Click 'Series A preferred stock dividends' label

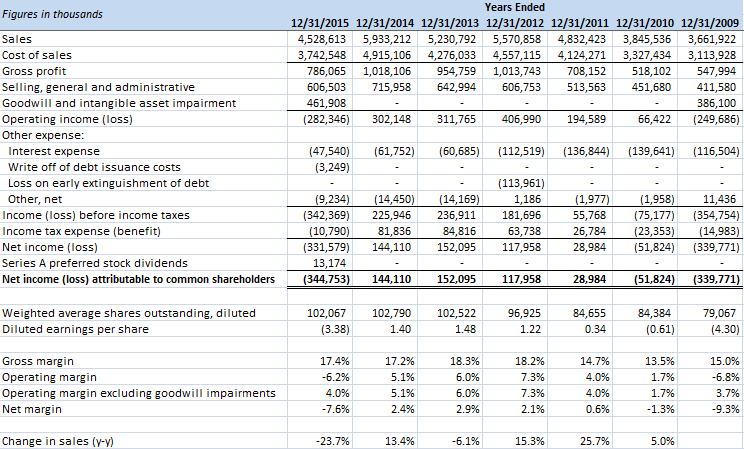(x=95, y=263)
